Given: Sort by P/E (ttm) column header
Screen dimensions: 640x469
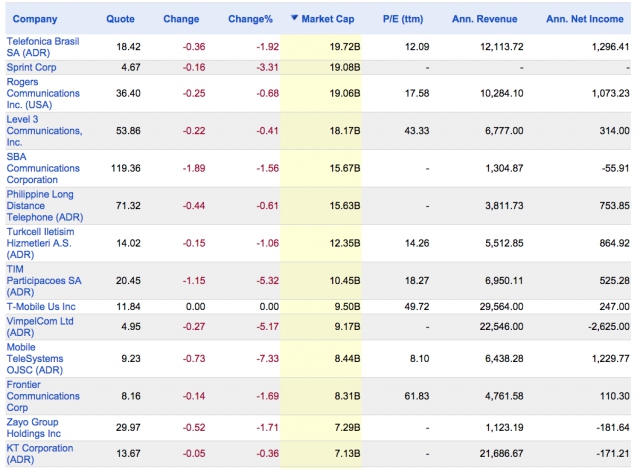Looking at the screenshot, I should point(403,19).
